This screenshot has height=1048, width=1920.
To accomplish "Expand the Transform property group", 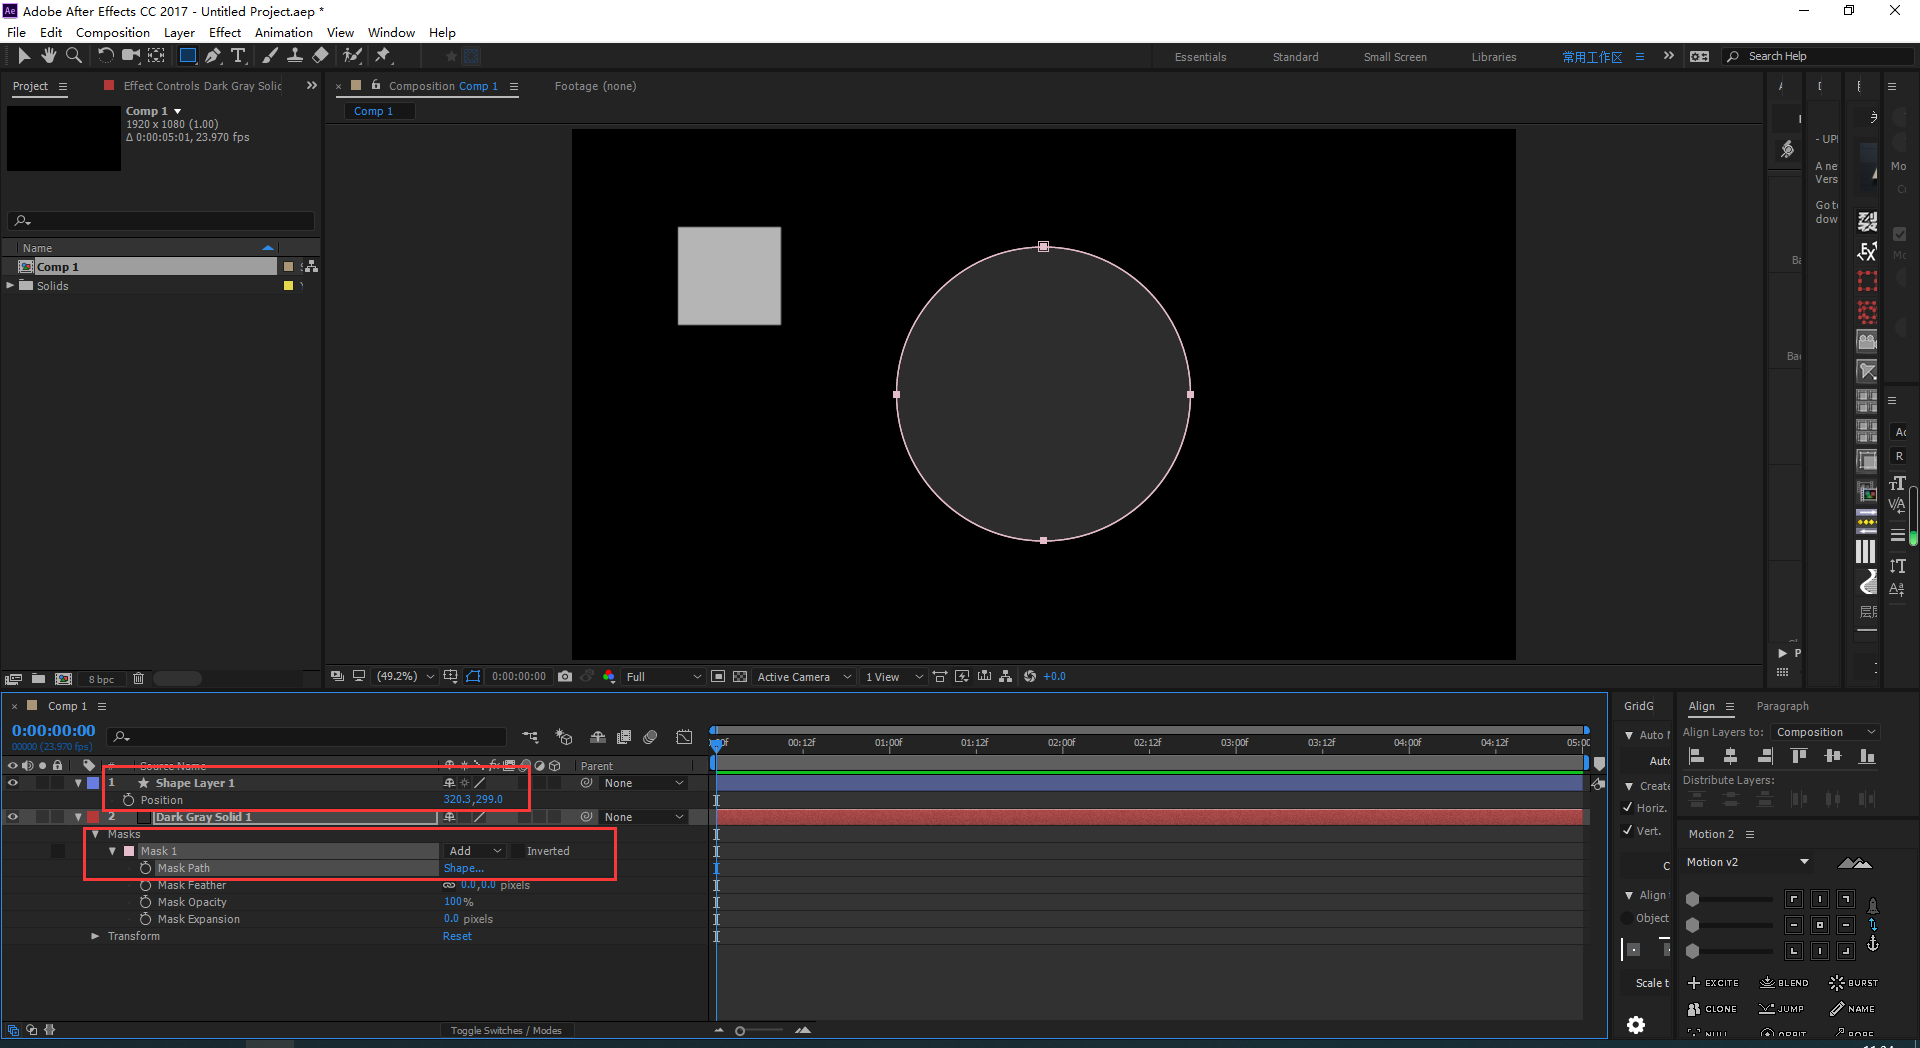I will [95, 936].
